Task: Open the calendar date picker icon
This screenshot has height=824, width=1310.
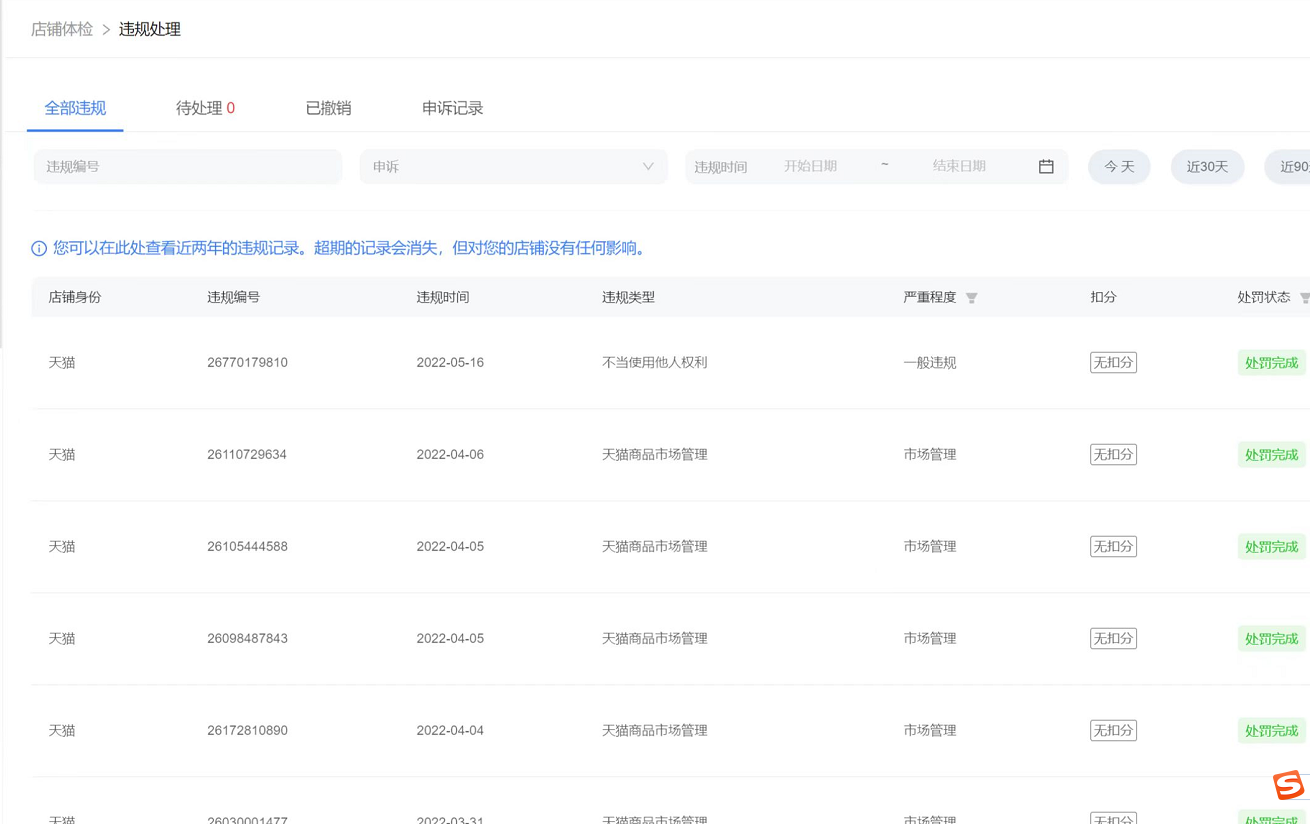Action: click(1046, 167)
